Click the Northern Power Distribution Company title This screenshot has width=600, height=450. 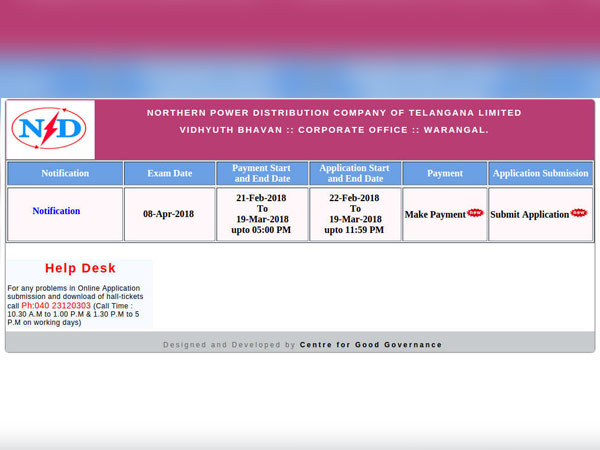tap(334, 113)
